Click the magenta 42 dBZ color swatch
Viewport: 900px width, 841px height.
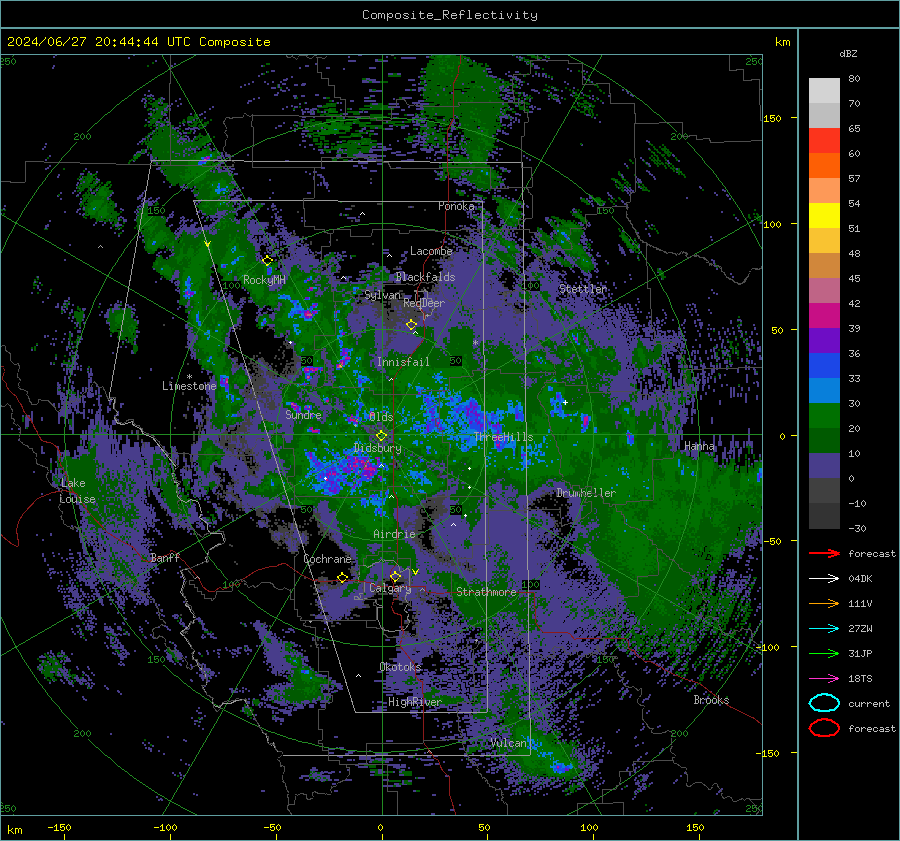click(x=824, y=315)
